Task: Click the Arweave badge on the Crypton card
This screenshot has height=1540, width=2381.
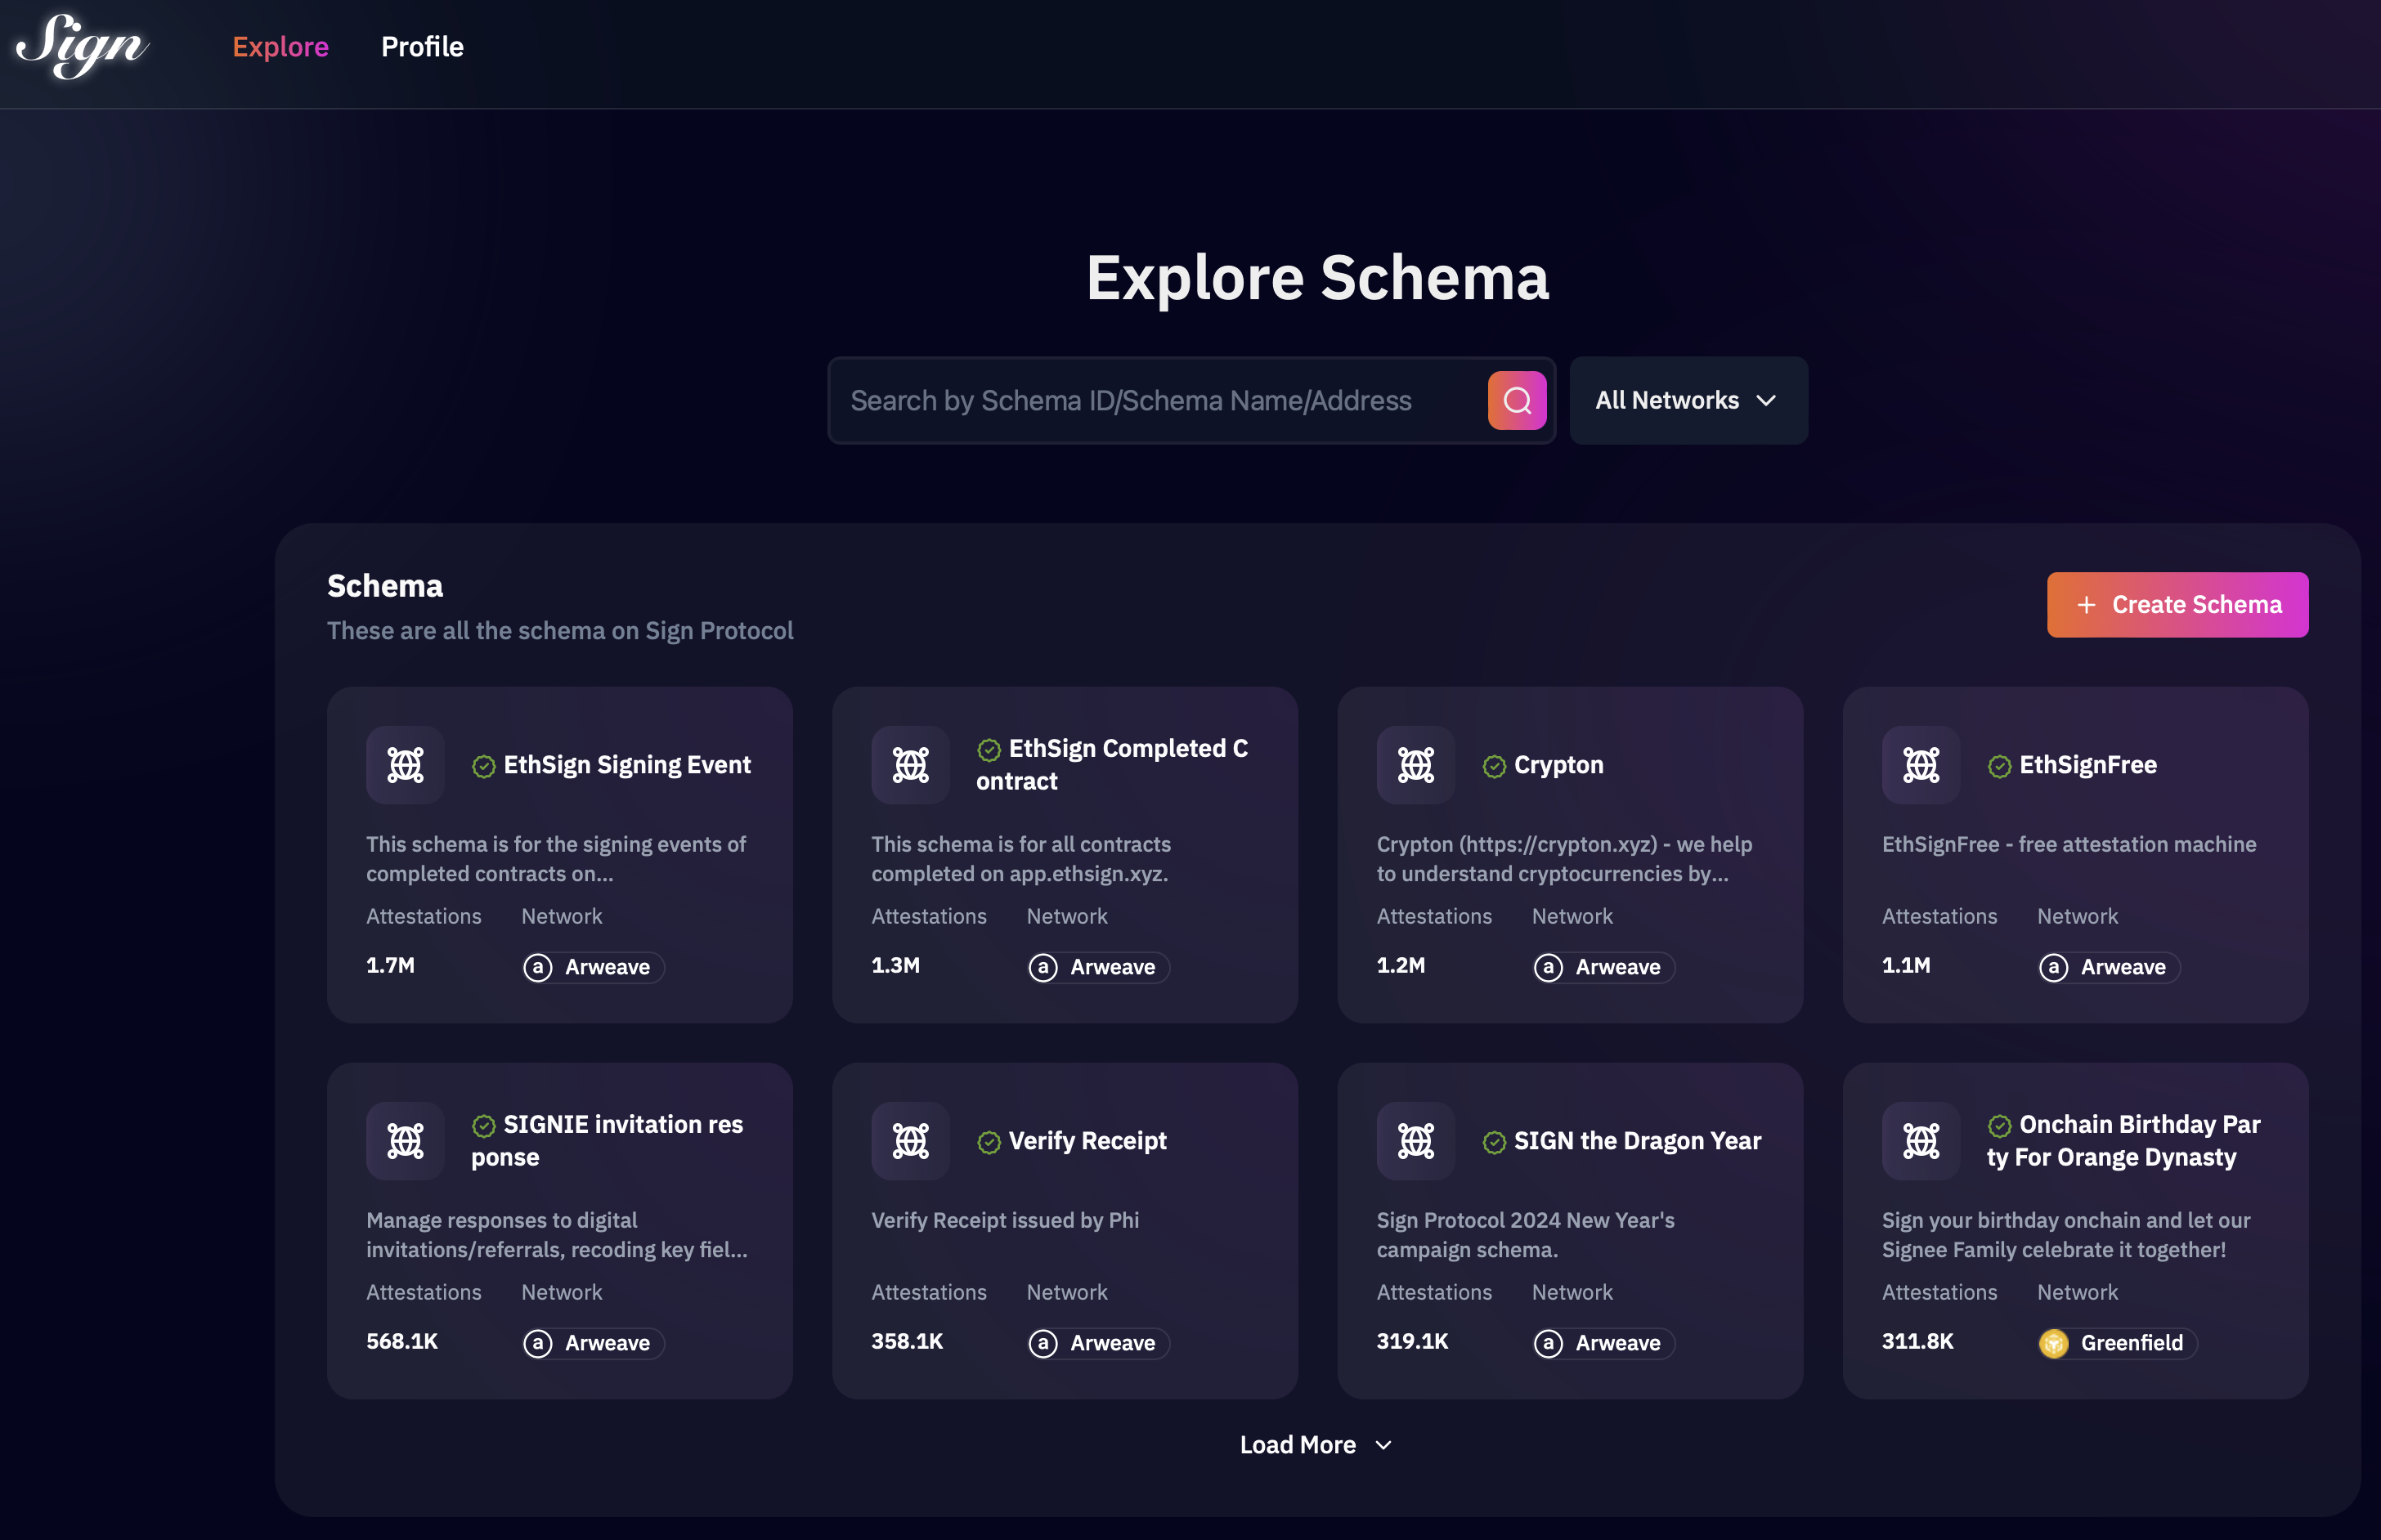Action: click(1604, 967)
